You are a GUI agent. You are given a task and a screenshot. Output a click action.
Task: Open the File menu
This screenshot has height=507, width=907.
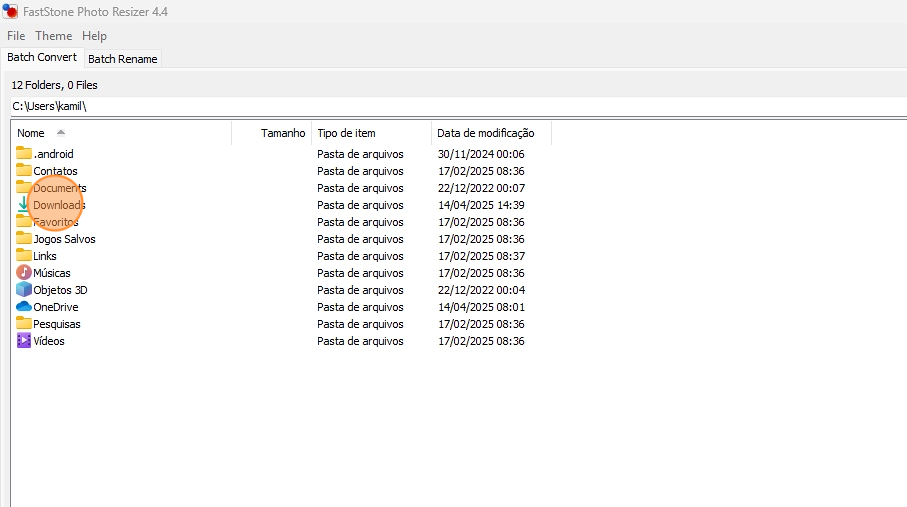(x=16, y=36)
